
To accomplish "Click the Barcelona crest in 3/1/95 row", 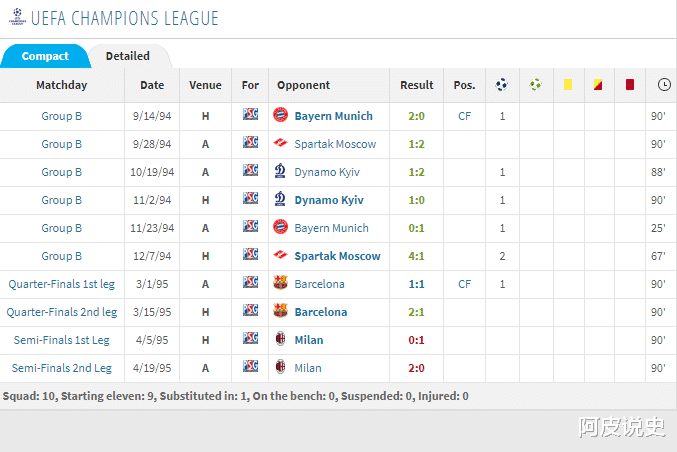I will (280, 284).
